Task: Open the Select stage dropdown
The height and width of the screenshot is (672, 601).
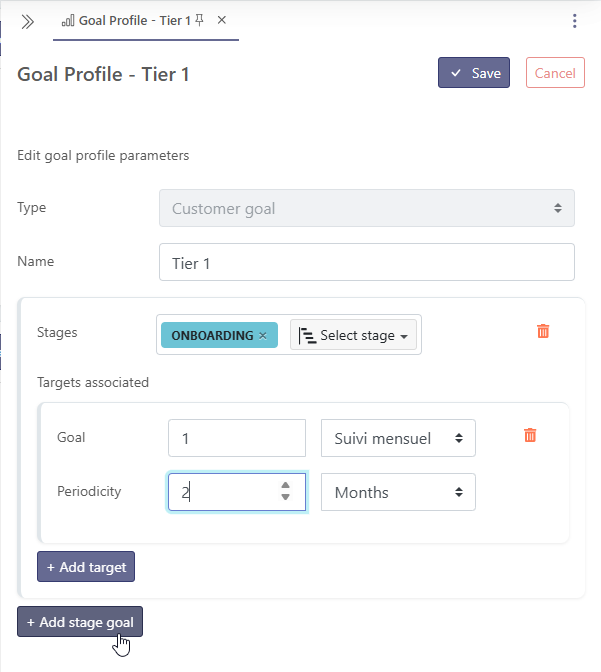Action: [x=355, y=336]
